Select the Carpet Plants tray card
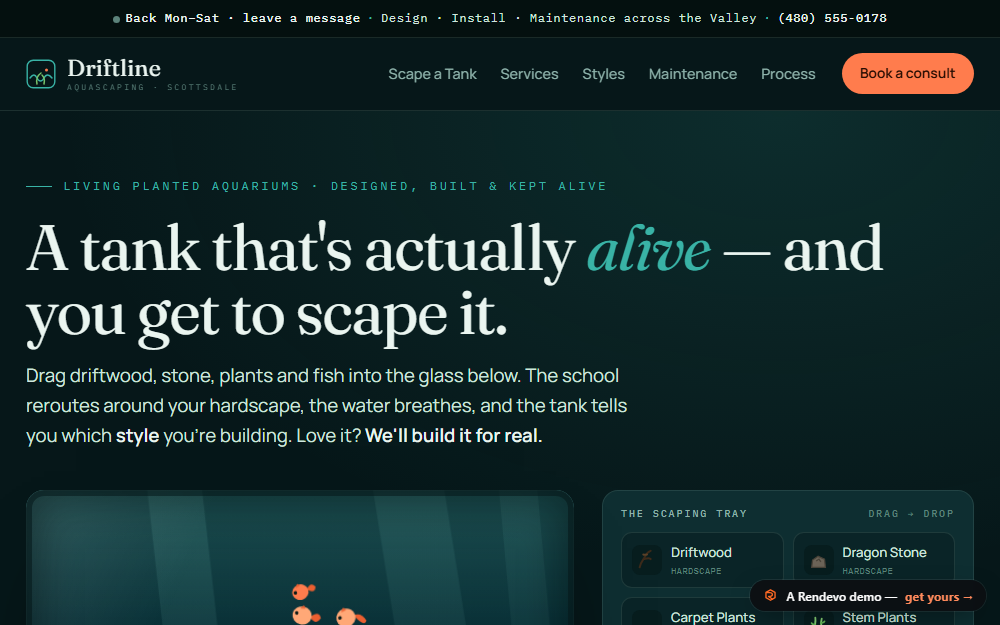The width and height of the screenshot is (1000, 625). click(x=702, y=611)
